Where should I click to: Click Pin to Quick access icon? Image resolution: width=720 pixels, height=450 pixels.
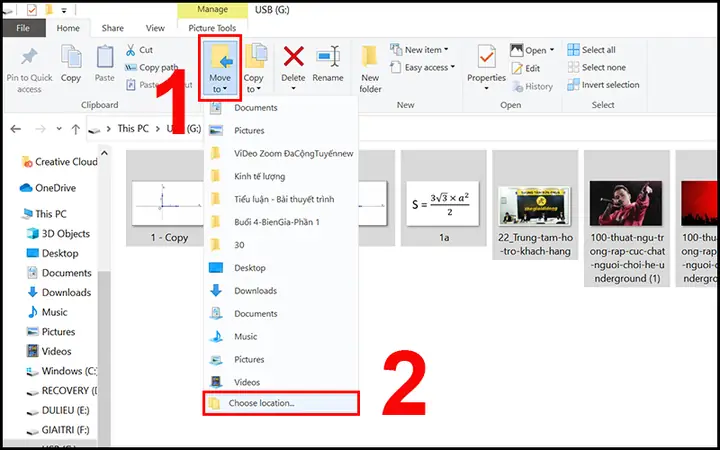pos(29,58)
